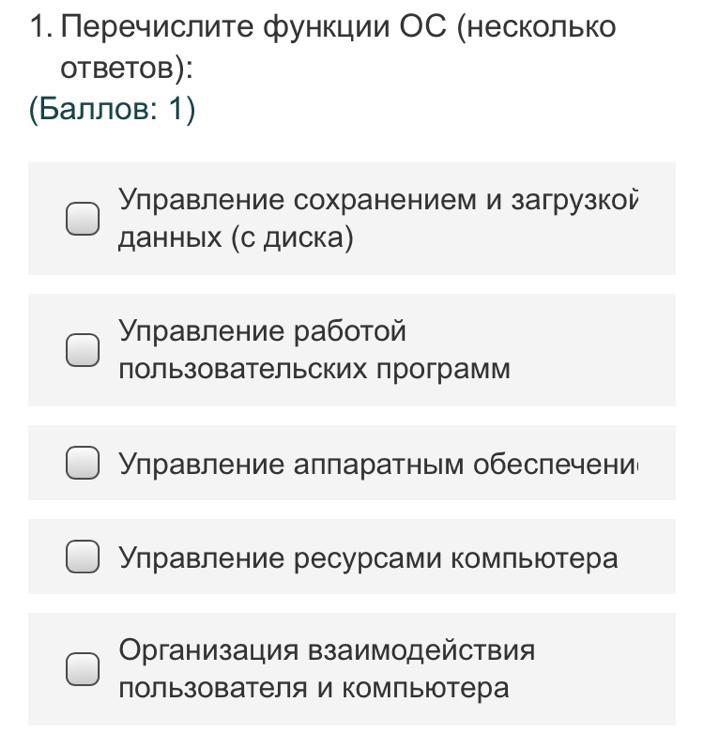Mark the 'Организация взаимодействия пользователя и компьютера' checkbox
This screenshot has width=704, height=751.
tap(83, 669)
